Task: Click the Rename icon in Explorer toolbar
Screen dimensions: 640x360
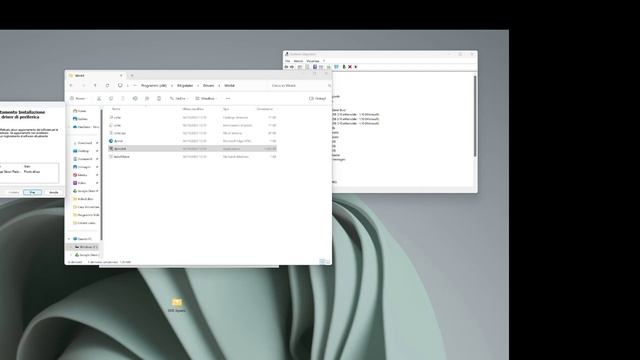Action: pos(135,98)
